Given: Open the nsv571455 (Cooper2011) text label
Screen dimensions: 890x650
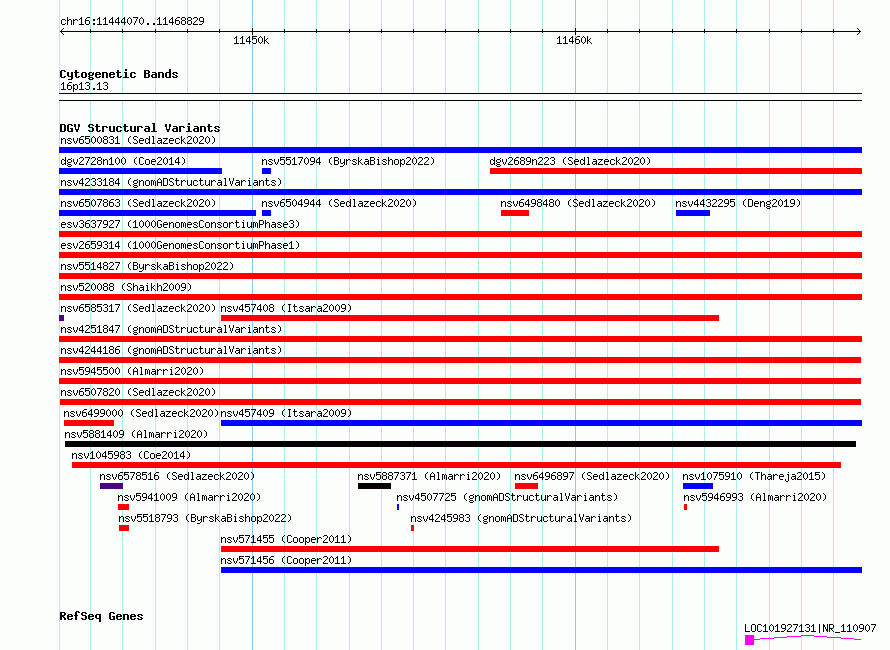Looking at the screenshot, I should [286, 539].
